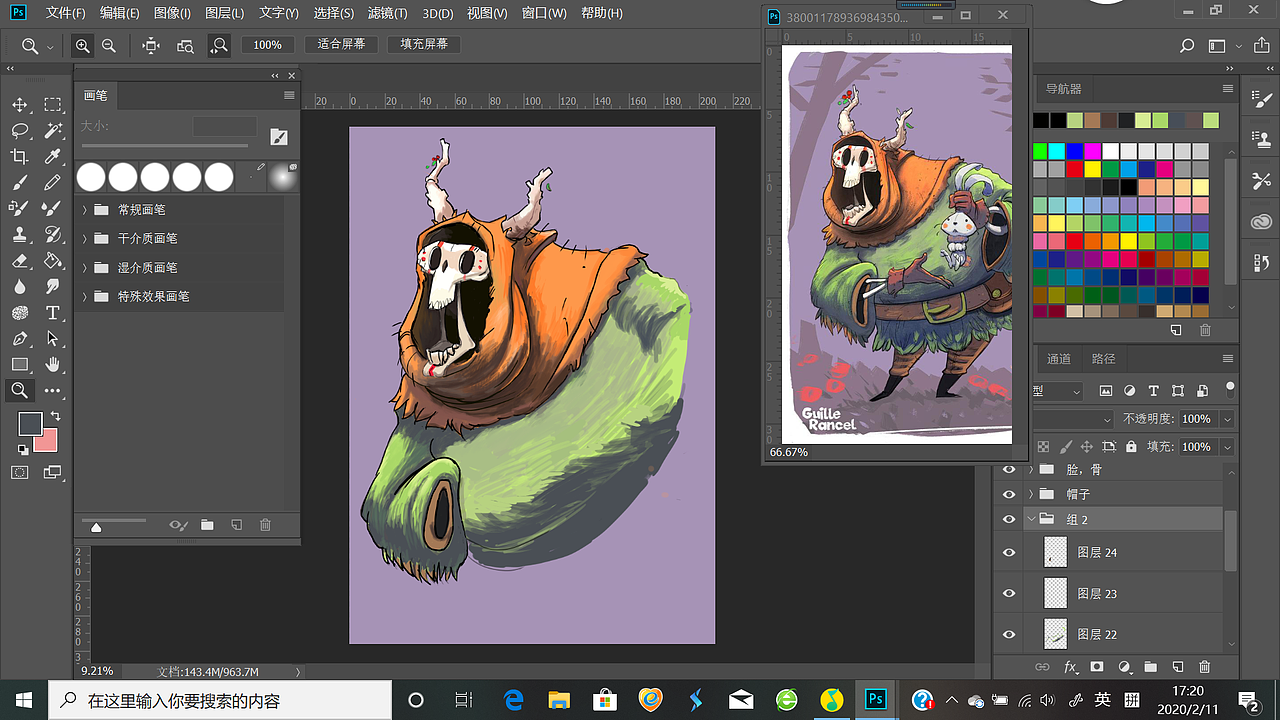Swap foreground and background colors
Viewport: 1280px width, 720px height.
coord(55,416)
